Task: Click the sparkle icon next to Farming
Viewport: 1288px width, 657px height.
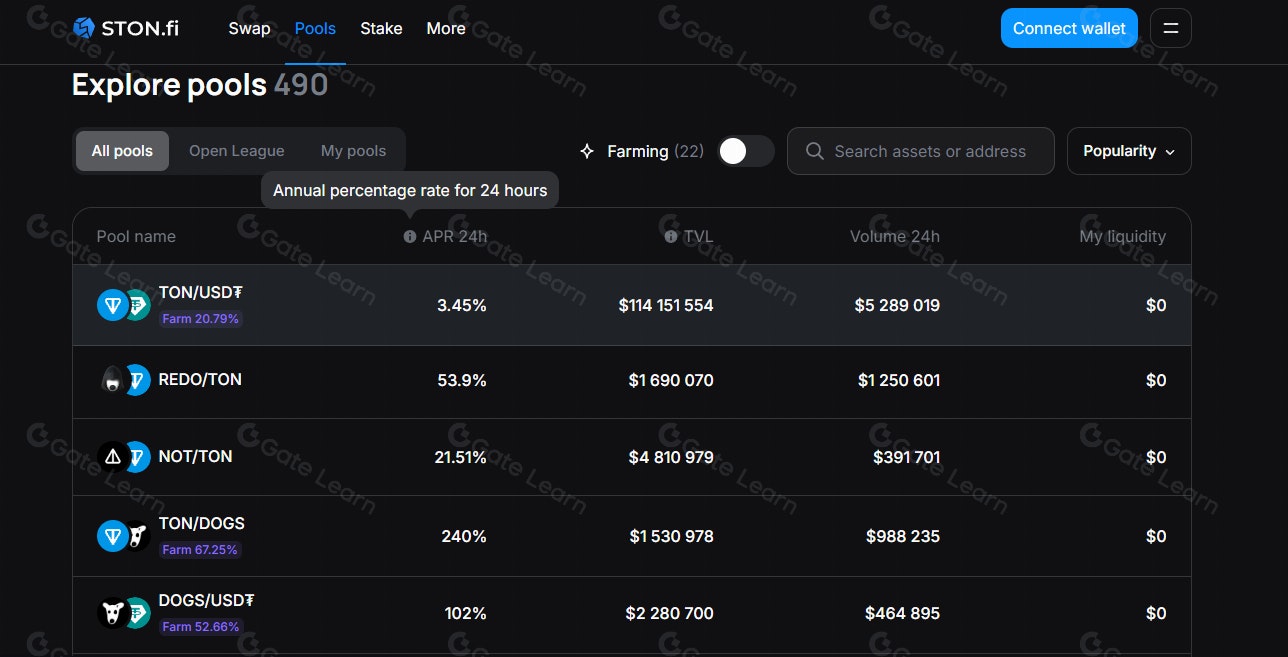Action: tap(586, 151)
